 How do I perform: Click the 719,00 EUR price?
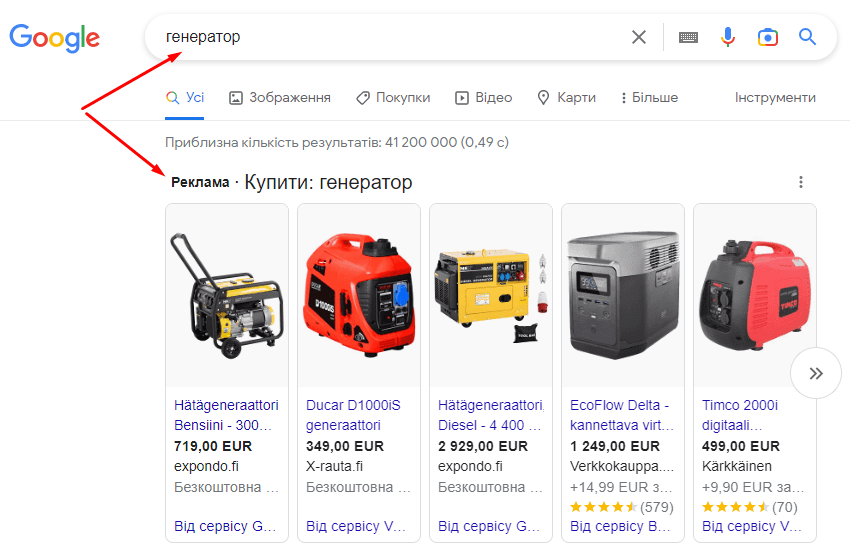[213, 446]
